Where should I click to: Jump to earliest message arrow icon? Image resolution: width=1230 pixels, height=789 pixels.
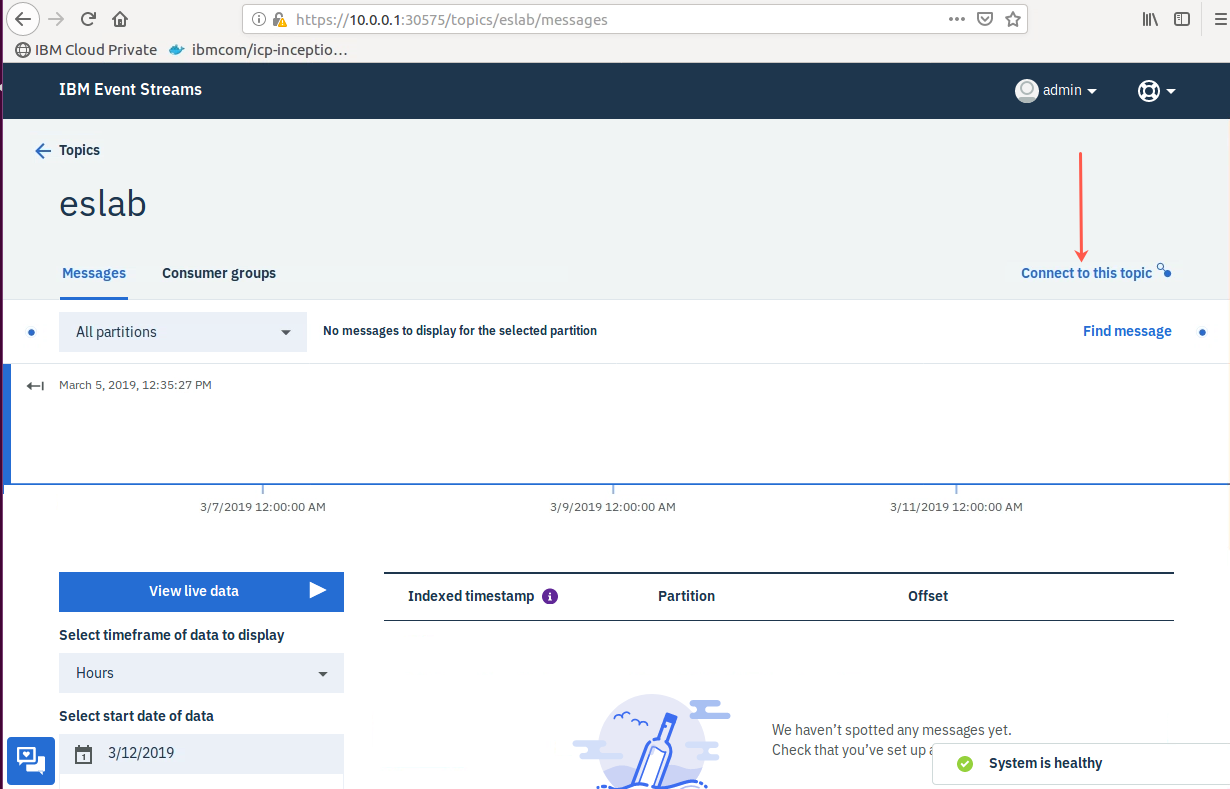[x=35, y=386]
